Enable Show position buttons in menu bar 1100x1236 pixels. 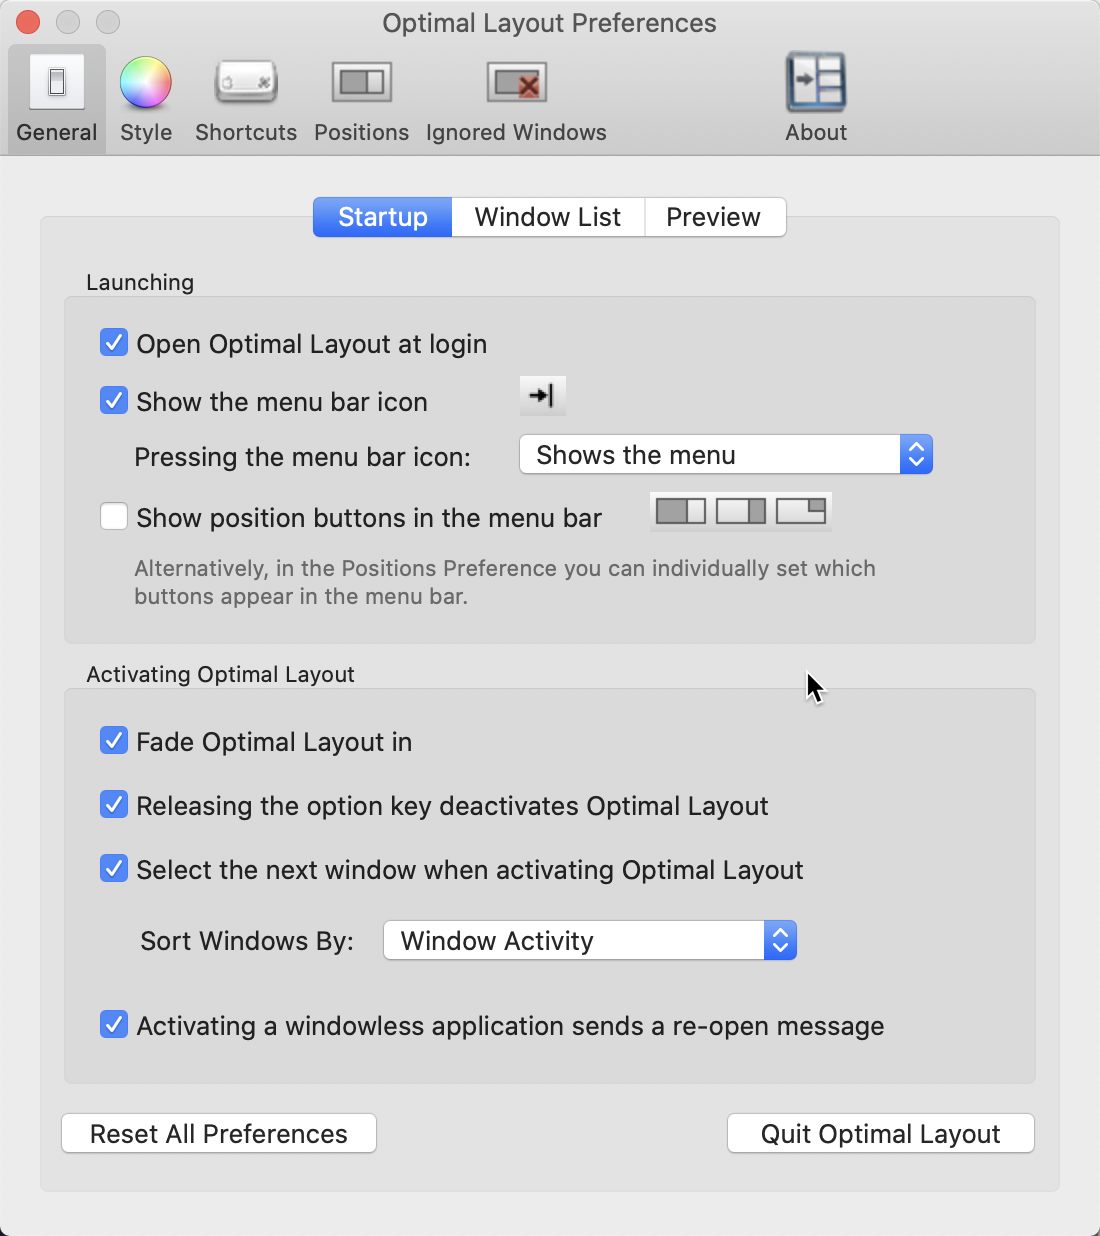(114, 517)
